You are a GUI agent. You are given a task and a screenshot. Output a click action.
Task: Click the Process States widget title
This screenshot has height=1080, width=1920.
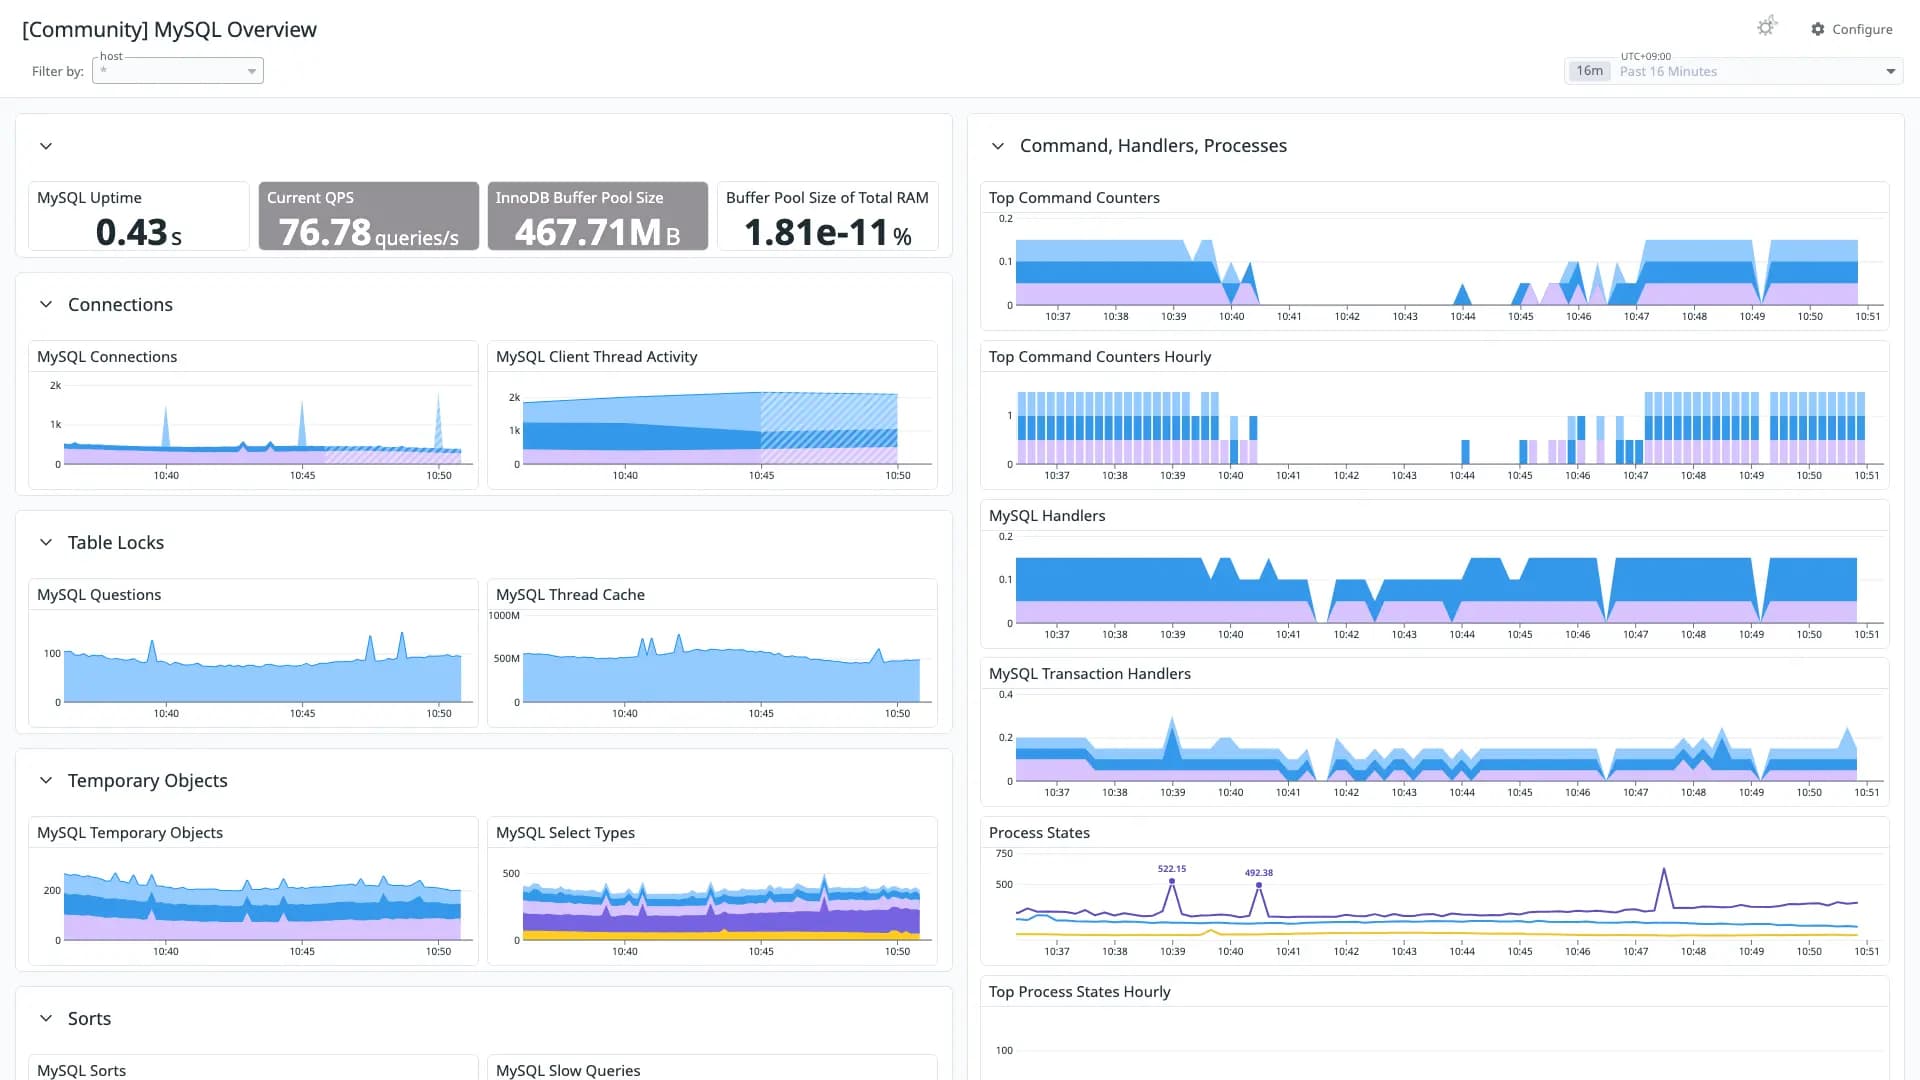[1039, 833]
